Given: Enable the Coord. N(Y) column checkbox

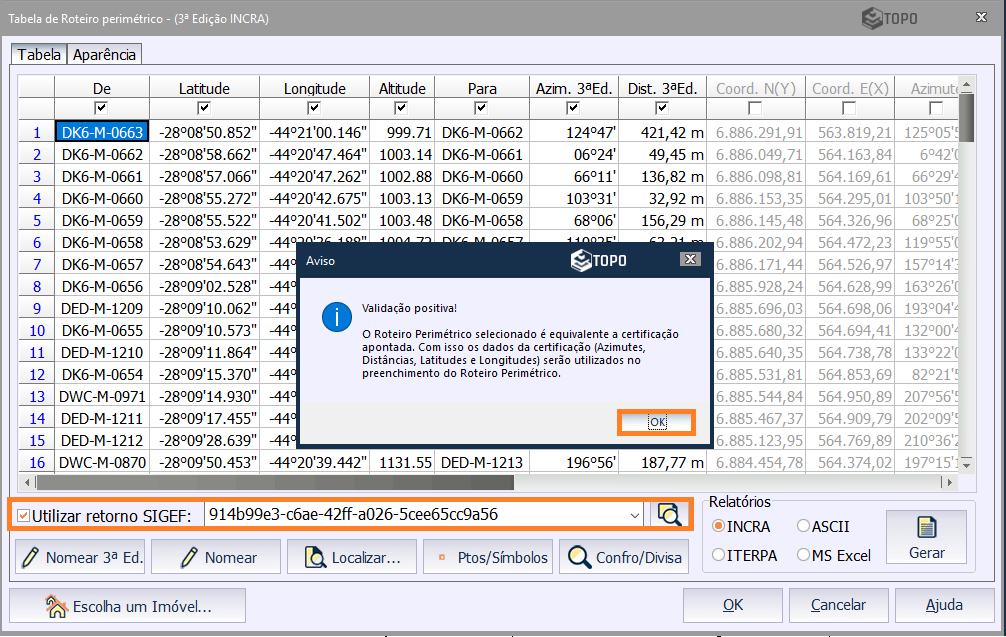Looking at the screenshot, I should coord(755,108).
